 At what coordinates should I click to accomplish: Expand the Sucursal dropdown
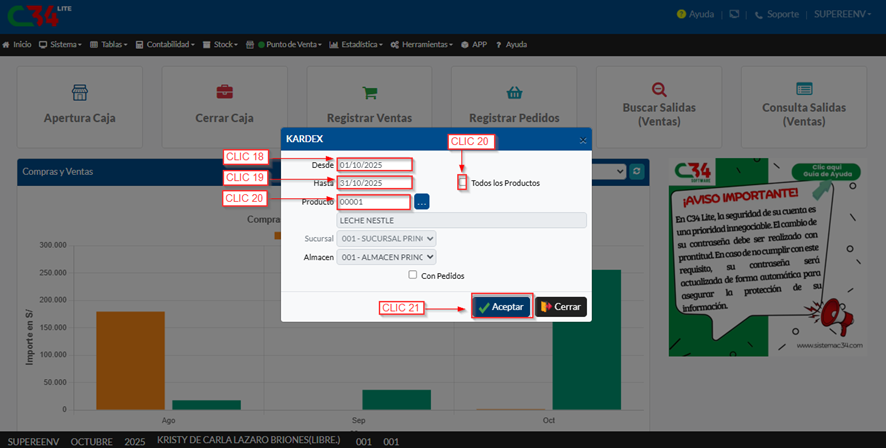point(388,239)
